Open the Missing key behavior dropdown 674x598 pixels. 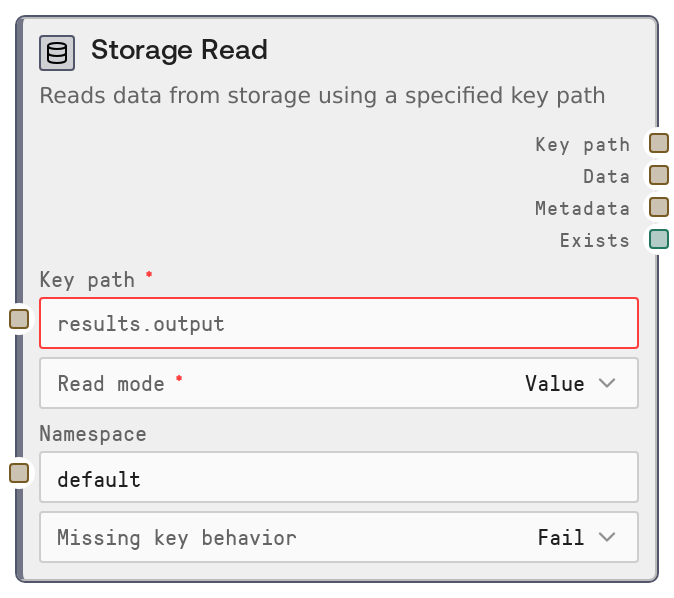(x=338, y=537)
